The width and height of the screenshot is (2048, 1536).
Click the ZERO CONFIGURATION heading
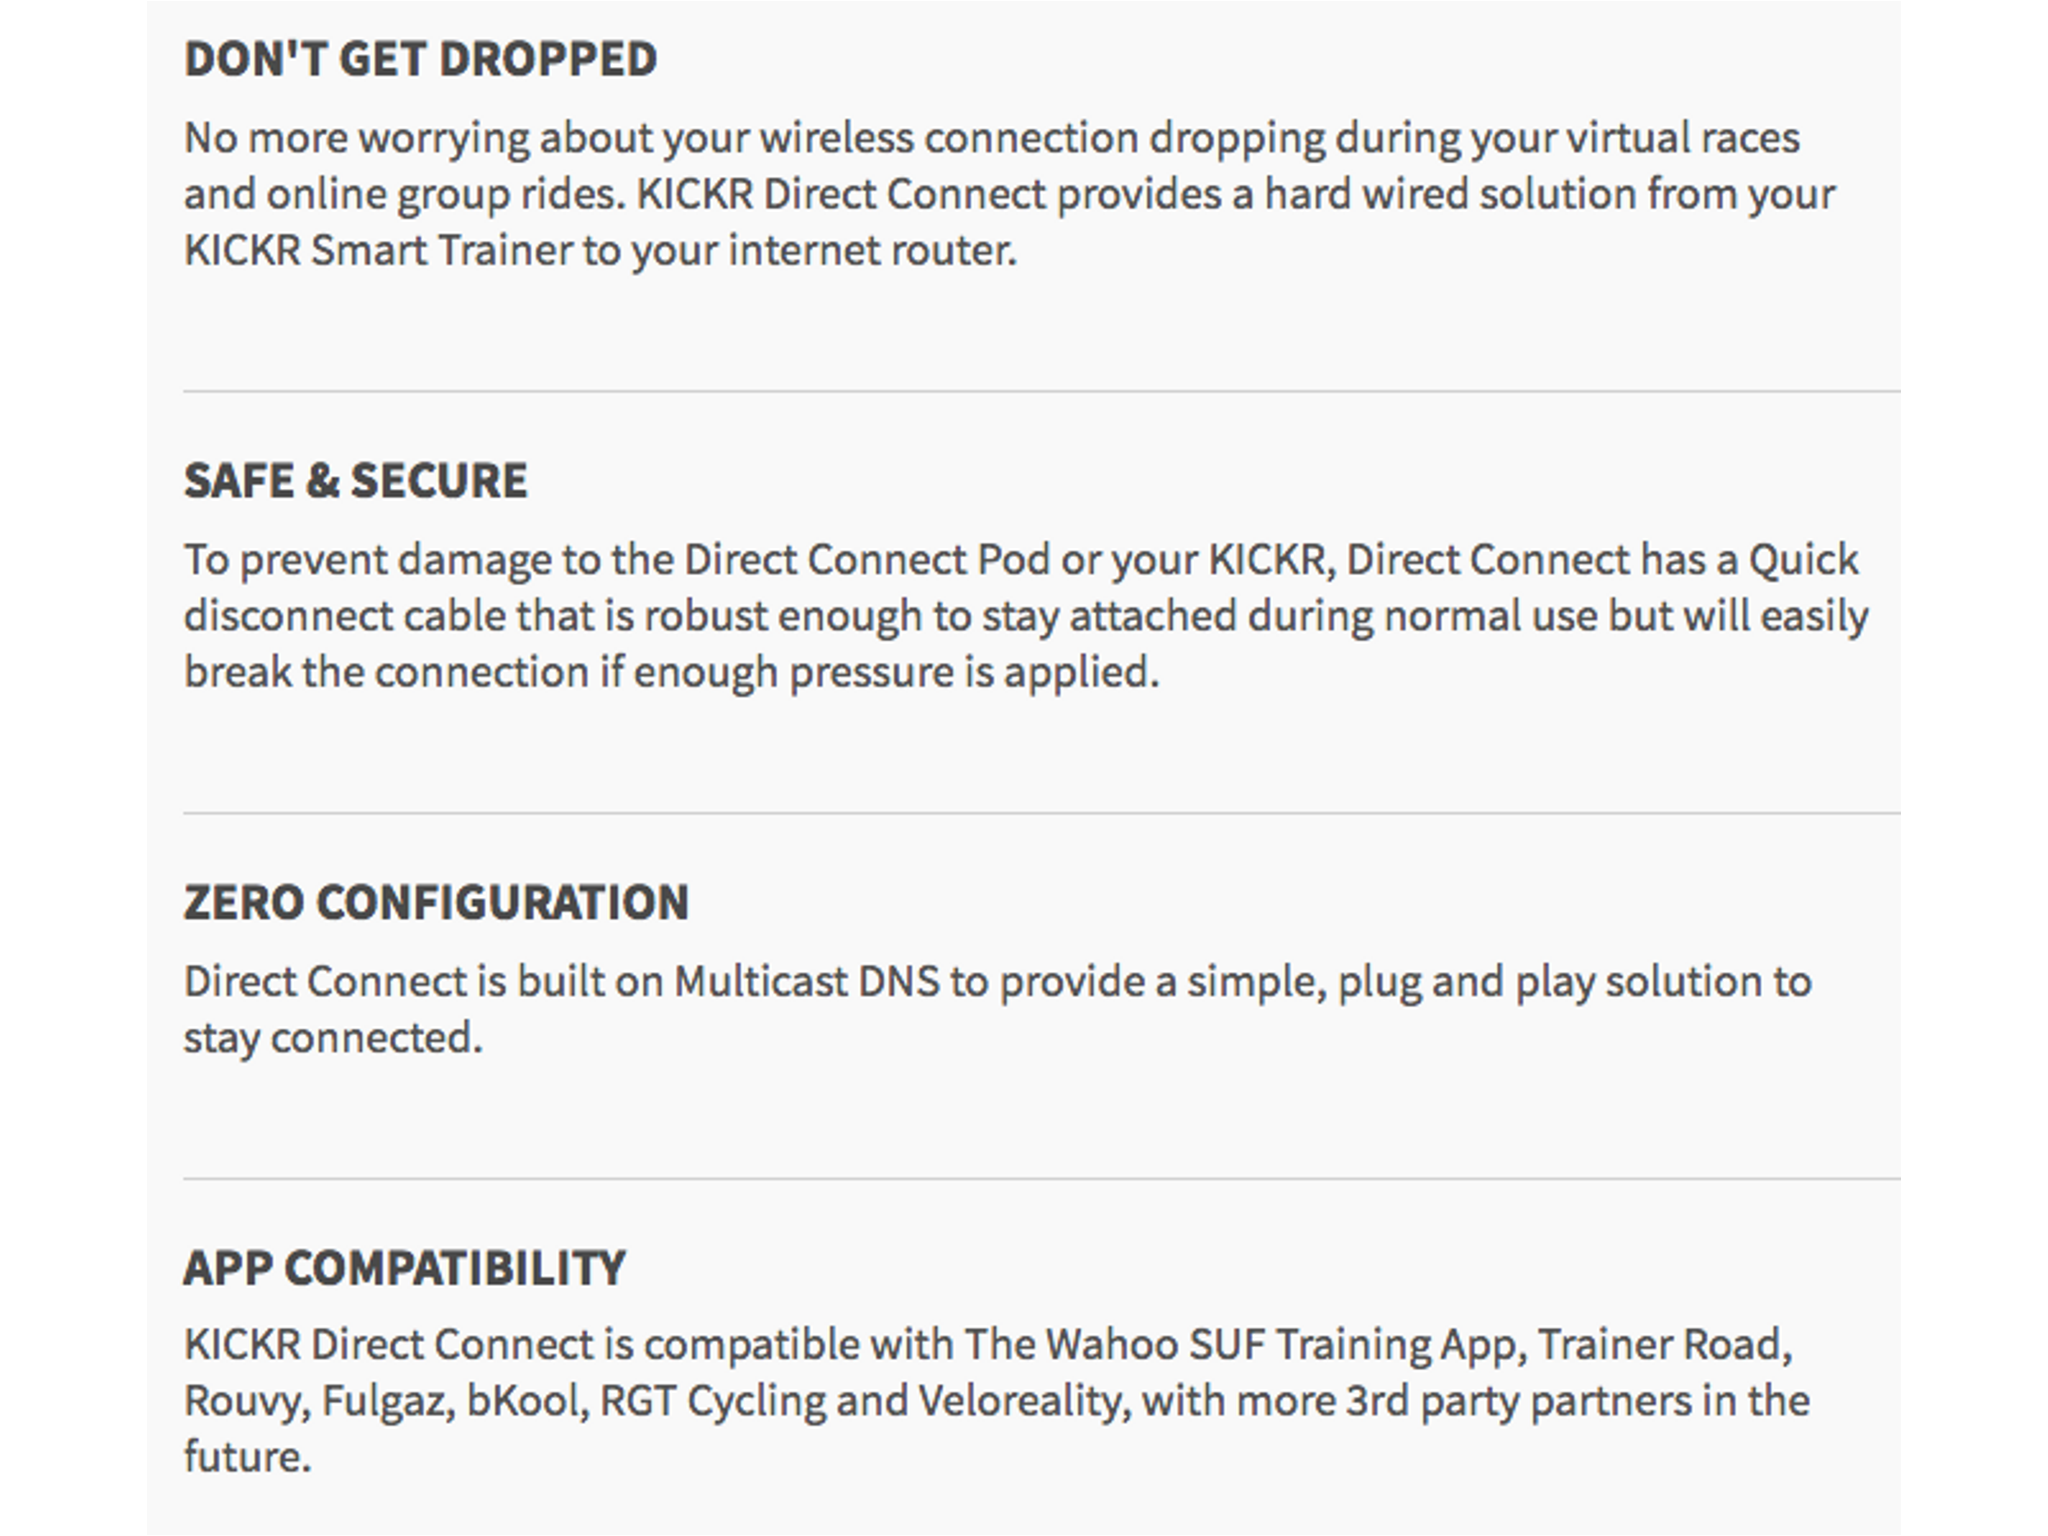point(436,903)
